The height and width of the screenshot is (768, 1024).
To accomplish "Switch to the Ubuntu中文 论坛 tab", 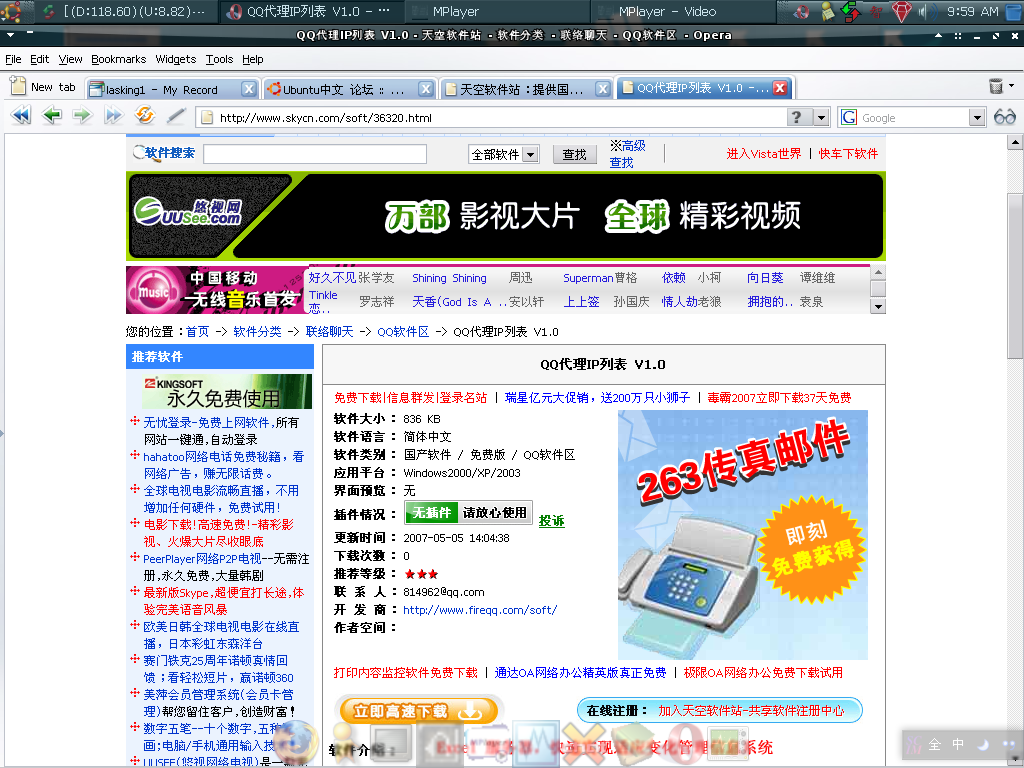I will pyautogui.click(x=349, y=89).
